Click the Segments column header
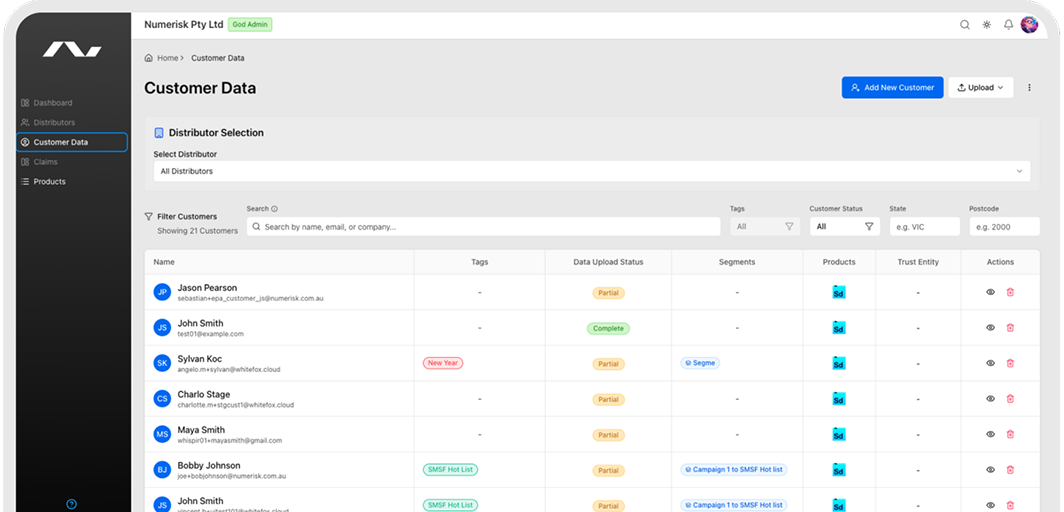Screen dimensions: 1064x512 (x=737, y=262)
